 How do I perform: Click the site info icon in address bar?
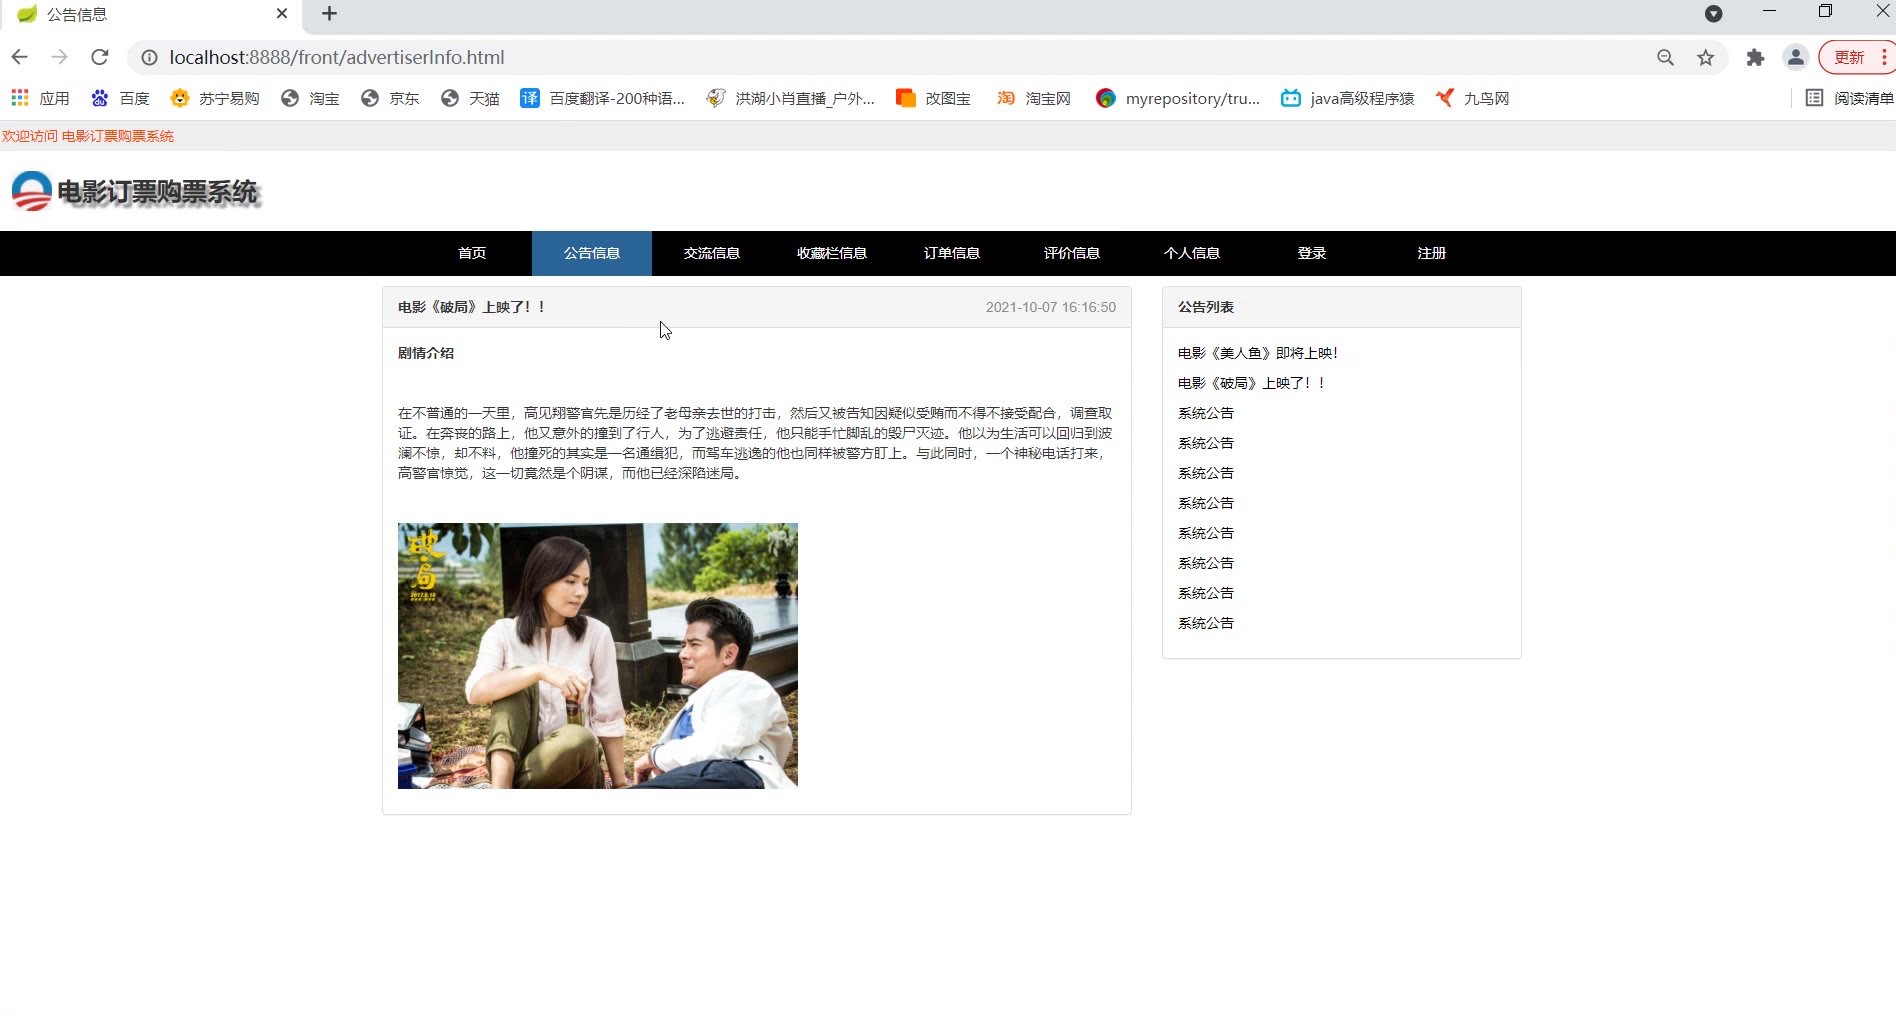tap(149, 58)
